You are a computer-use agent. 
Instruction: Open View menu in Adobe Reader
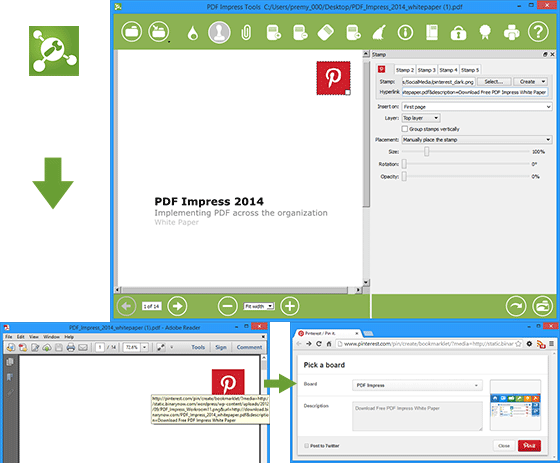pos(34,337)
